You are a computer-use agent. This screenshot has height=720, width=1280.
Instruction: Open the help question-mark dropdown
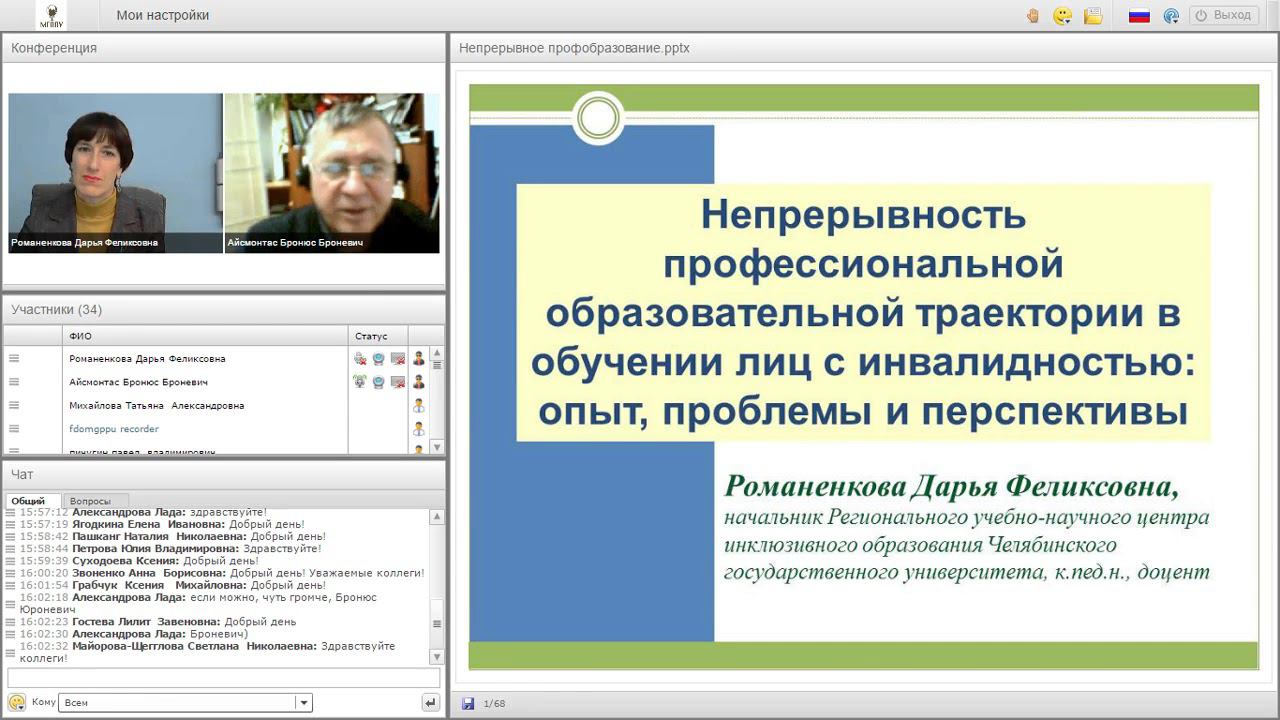[x=1171, y=15]
